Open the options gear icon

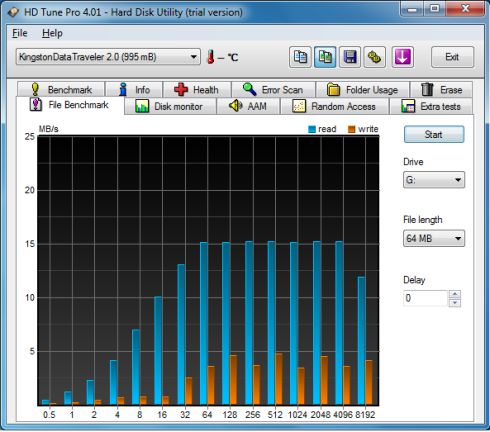coord(374,57)
